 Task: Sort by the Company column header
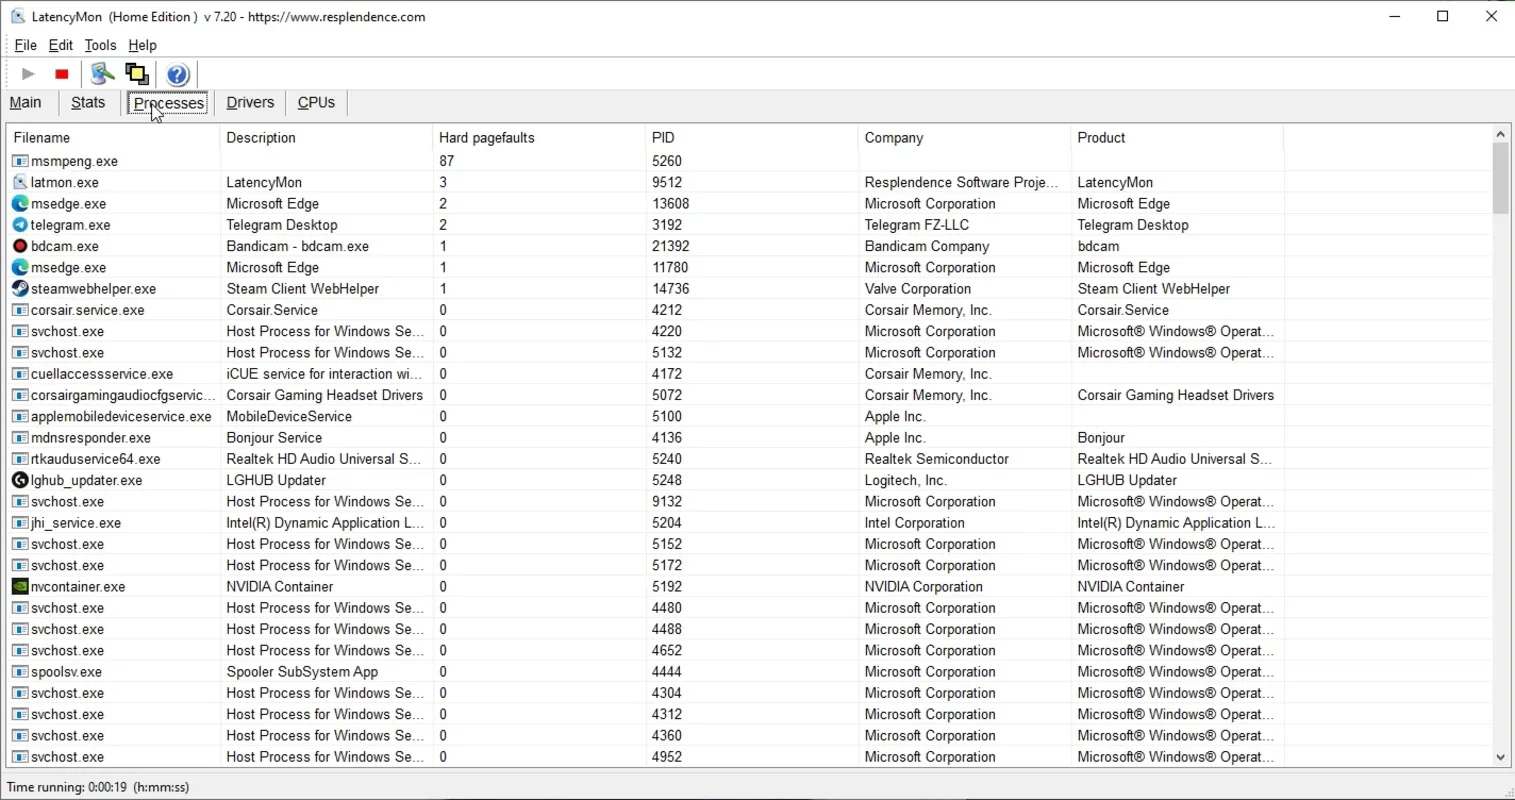point(965,138)
